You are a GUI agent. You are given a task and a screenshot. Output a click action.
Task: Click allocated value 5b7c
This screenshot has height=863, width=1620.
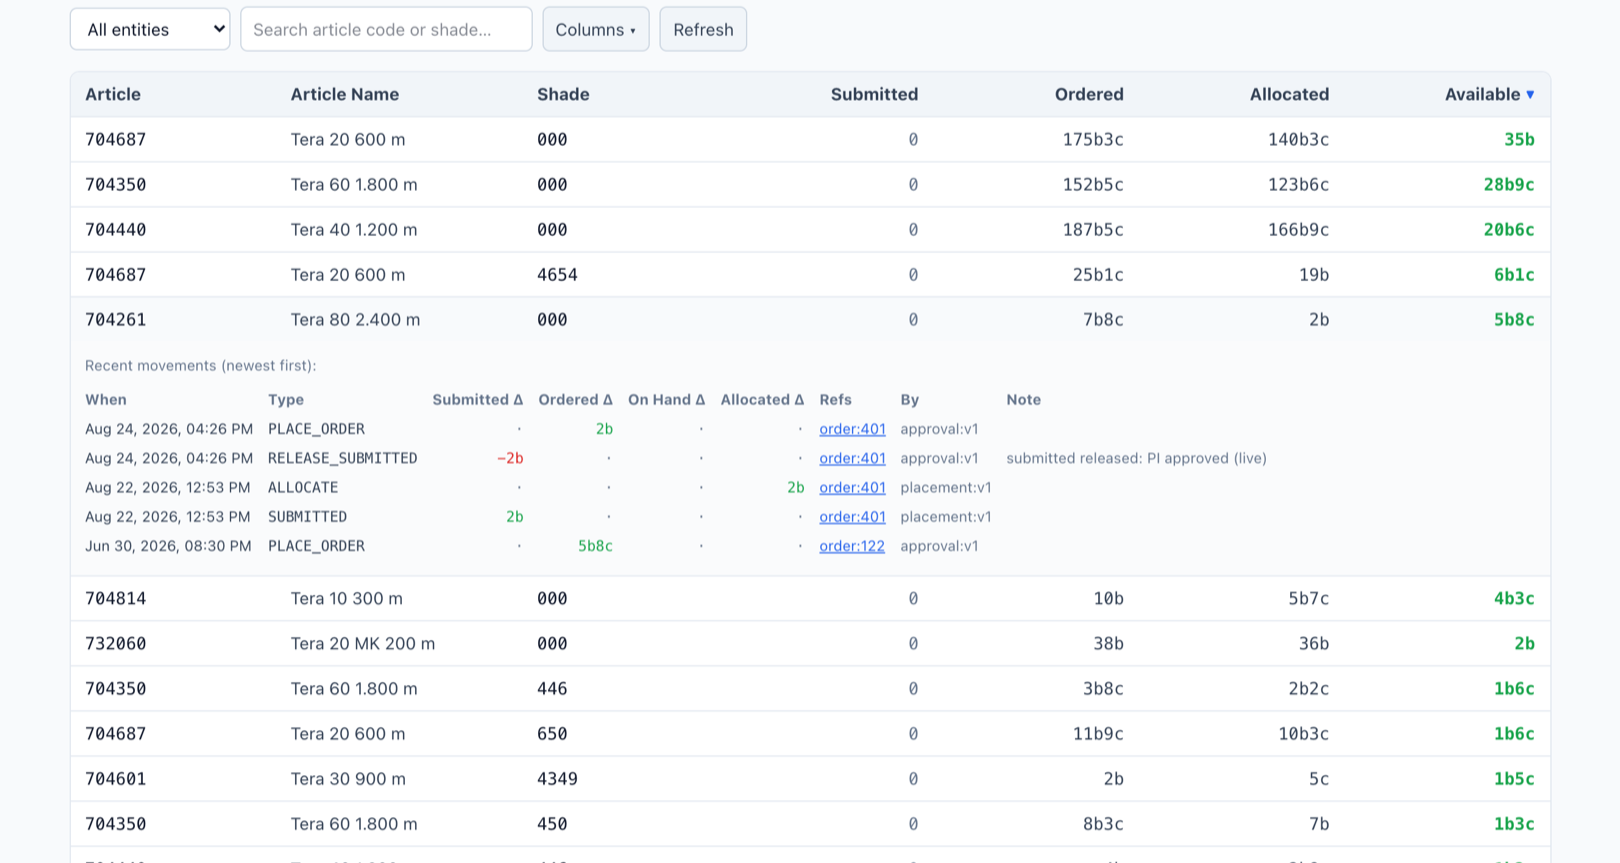[x=1308, y=598]
